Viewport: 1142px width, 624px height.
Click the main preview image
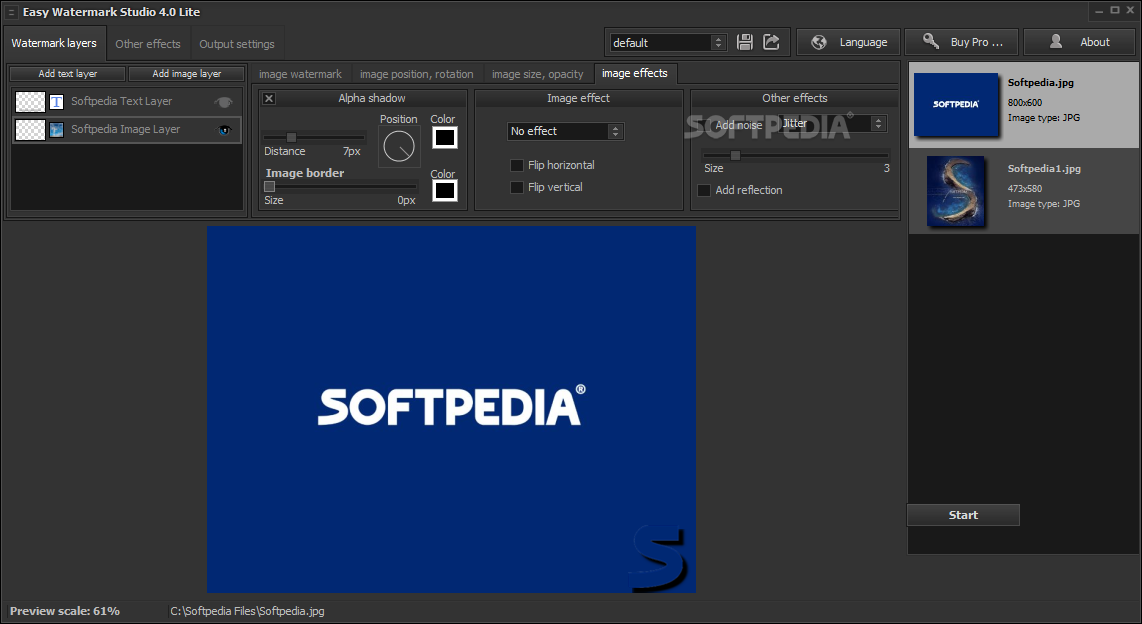coord(451,408)
